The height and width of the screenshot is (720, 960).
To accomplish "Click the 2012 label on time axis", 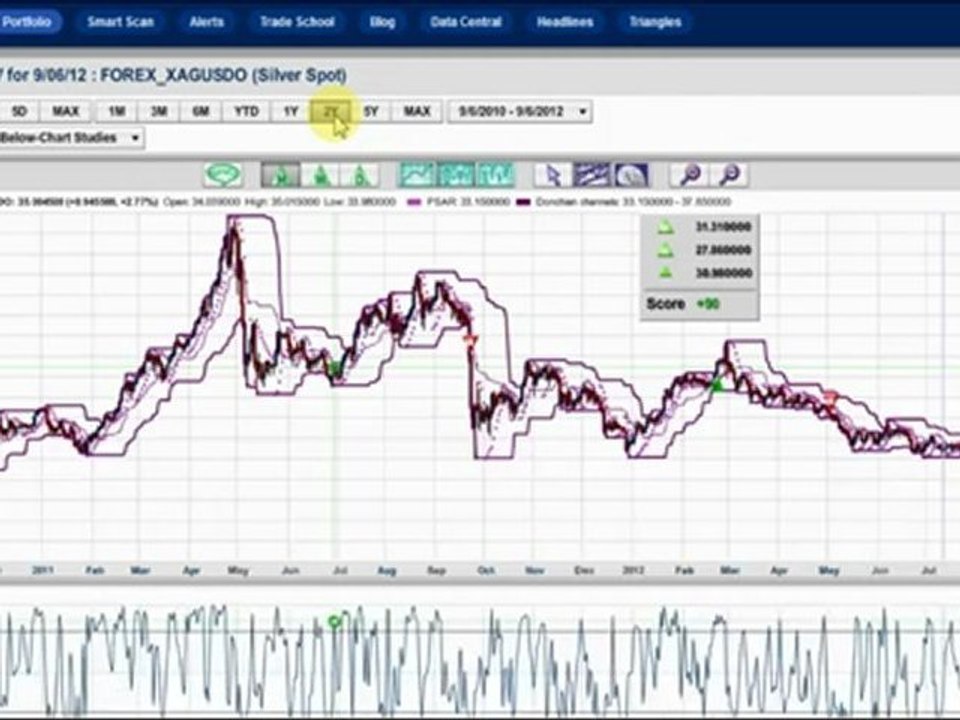I will pyautogui.click(x=632, y=571).
